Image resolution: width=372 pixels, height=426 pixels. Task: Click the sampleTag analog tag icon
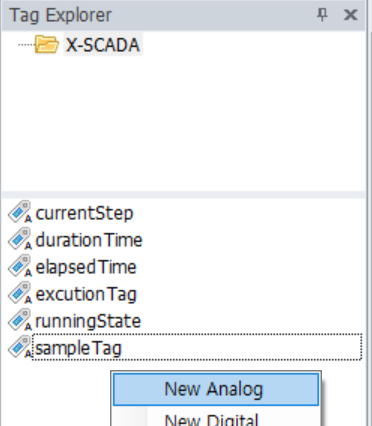(x=20, y=347)
